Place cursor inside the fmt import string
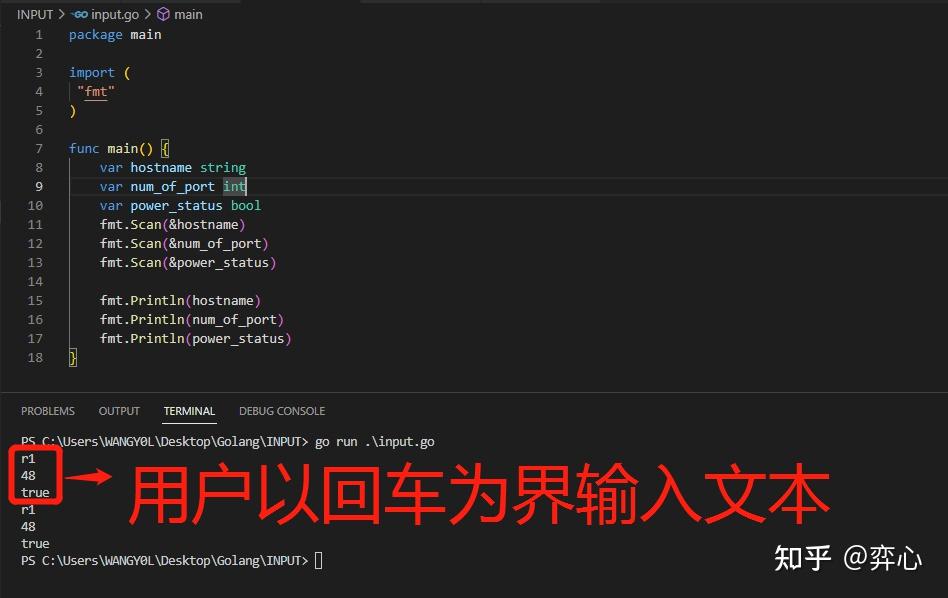Image resolution: width=948 pixels, height=598 pixels. click(96, 91)
